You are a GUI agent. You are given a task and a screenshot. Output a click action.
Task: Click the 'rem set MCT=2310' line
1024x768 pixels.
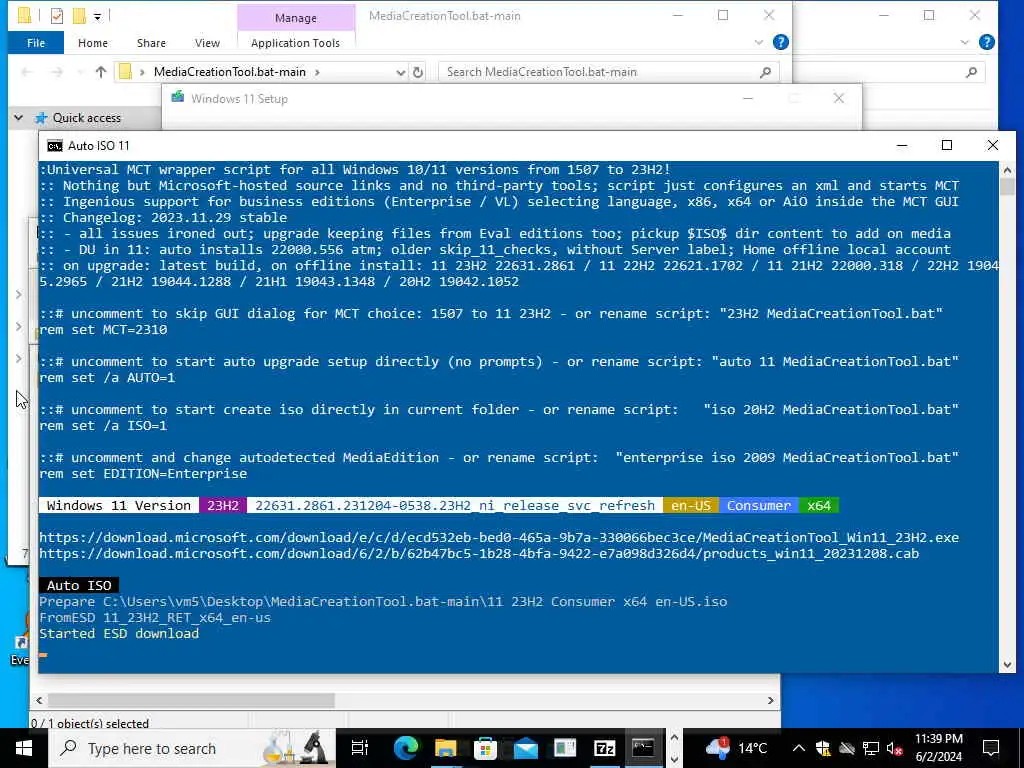tap(103, 330)
